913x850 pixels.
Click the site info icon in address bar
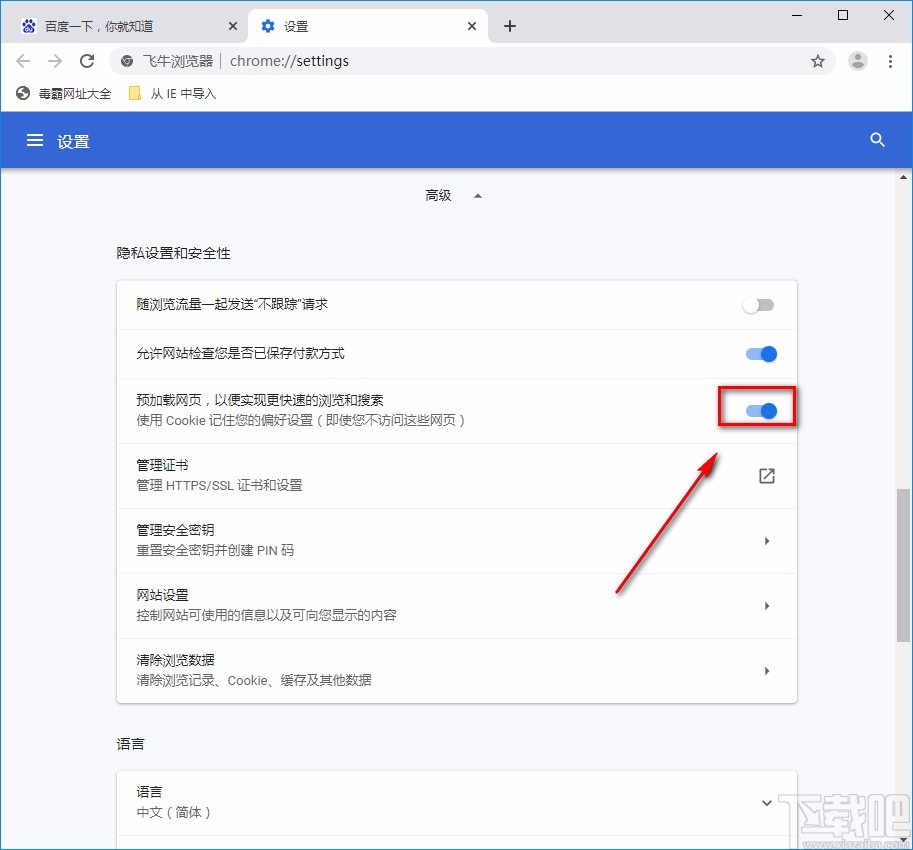point(126,60)
